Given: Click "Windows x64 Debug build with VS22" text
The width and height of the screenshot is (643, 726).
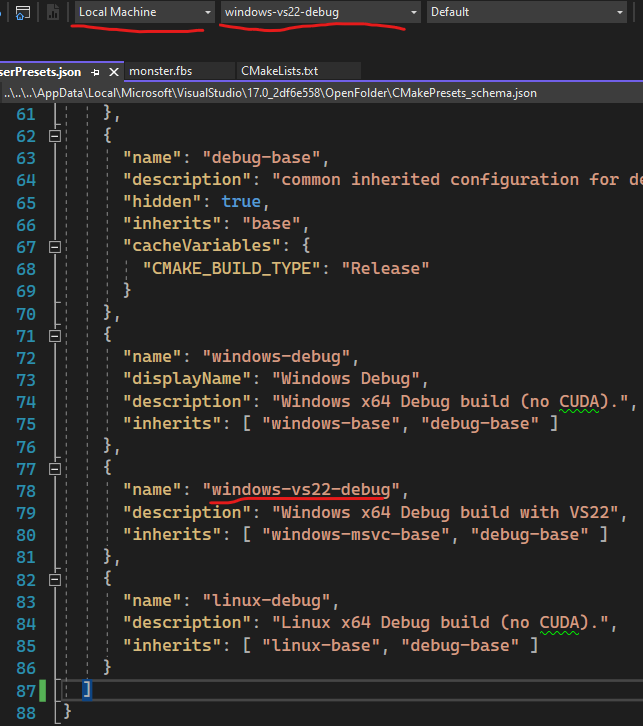Looking at the screenshot, I should coord(445,513).
